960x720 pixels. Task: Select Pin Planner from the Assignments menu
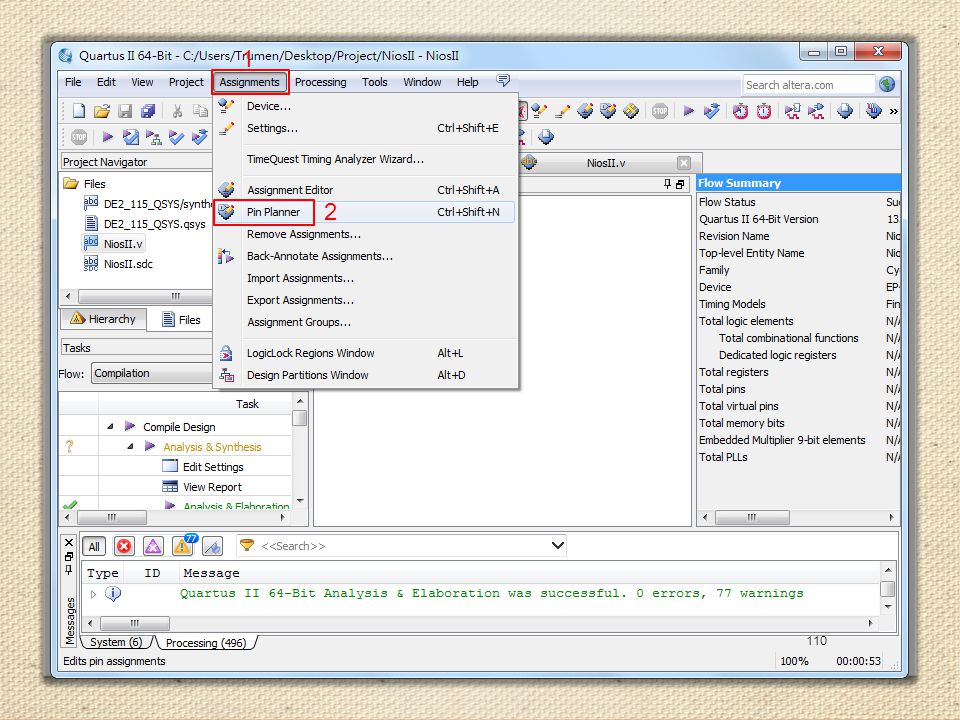(364, 212)
